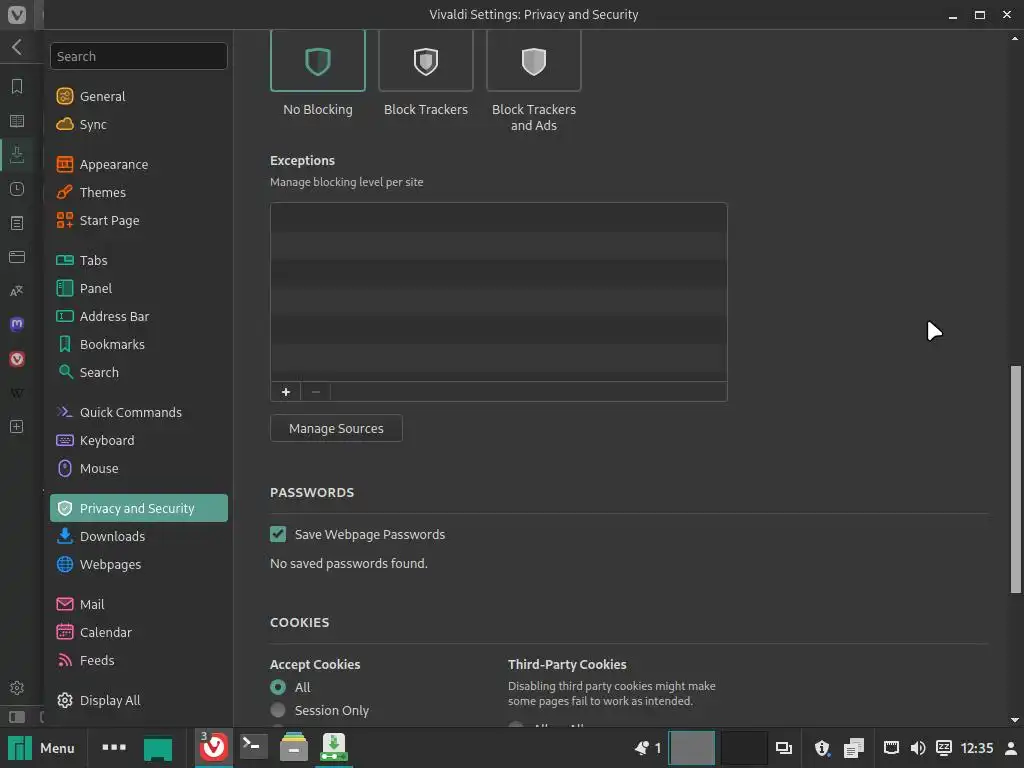Open the Mastodon web panel
Viewport: 1024px width, 768px height.
(17, 325)
